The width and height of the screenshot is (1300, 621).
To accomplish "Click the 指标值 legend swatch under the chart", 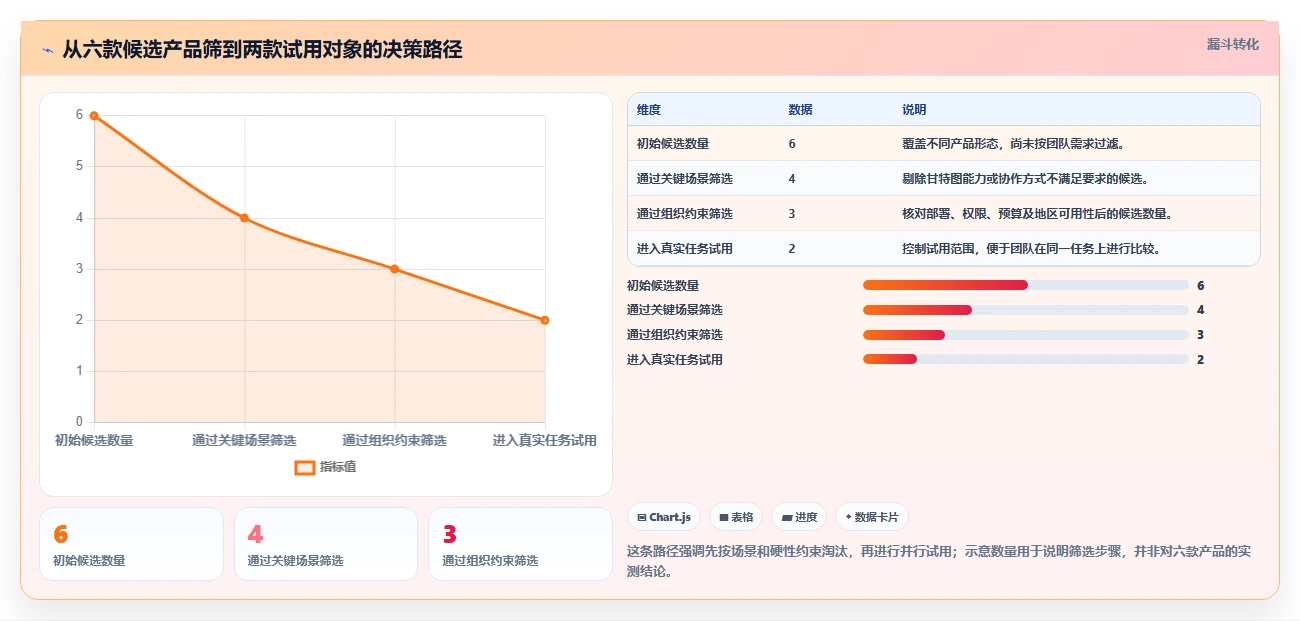I will 305,467.
